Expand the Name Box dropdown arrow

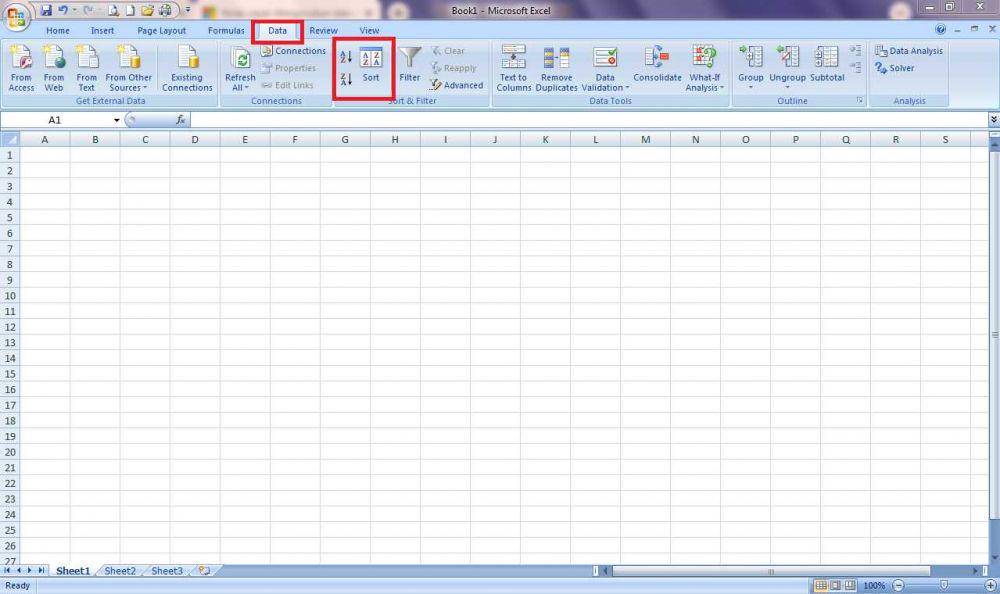pos(117,120)
